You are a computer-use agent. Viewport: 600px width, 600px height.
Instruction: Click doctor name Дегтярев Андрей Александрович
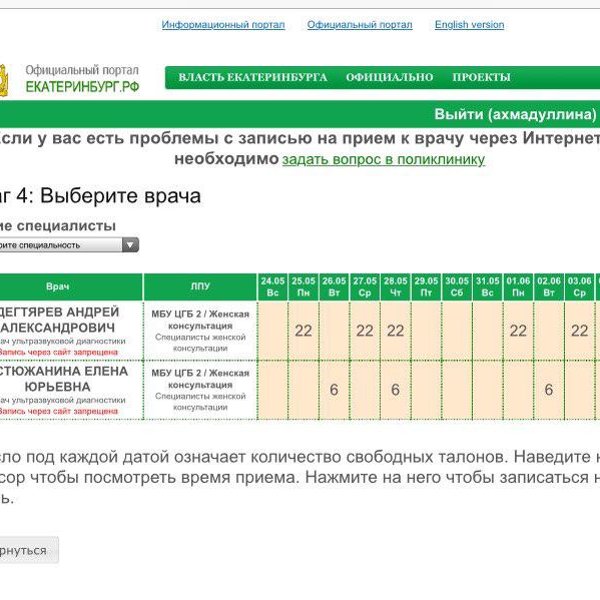(x=57, y=320)
